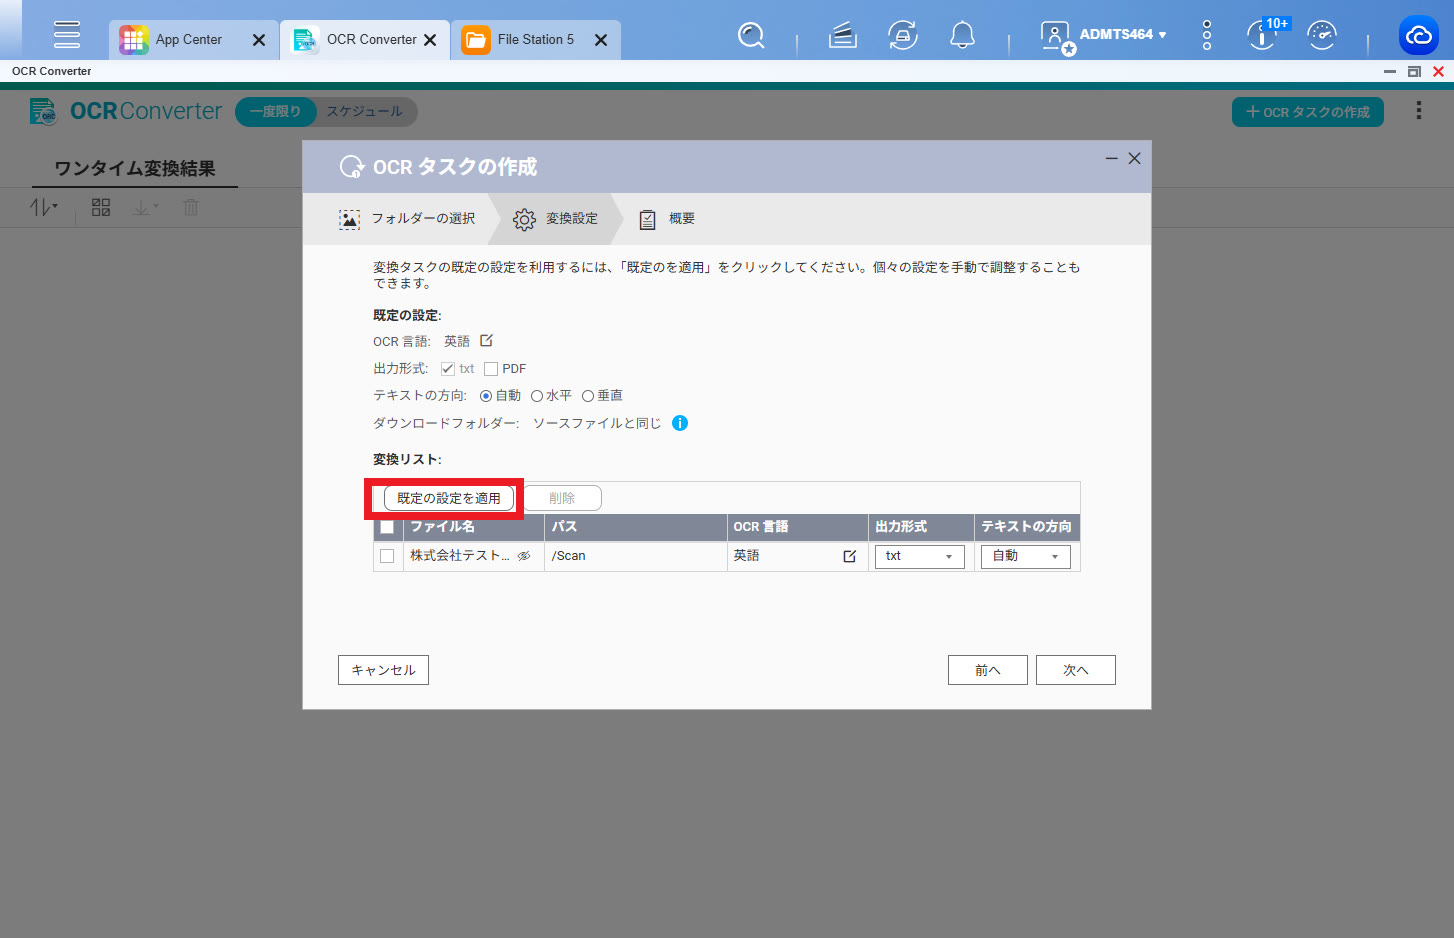This screenshot has width=1454, height=938.
Task: Switch to the File Station 5 tab
Action: pyautogui.click(x=535, y=40)
